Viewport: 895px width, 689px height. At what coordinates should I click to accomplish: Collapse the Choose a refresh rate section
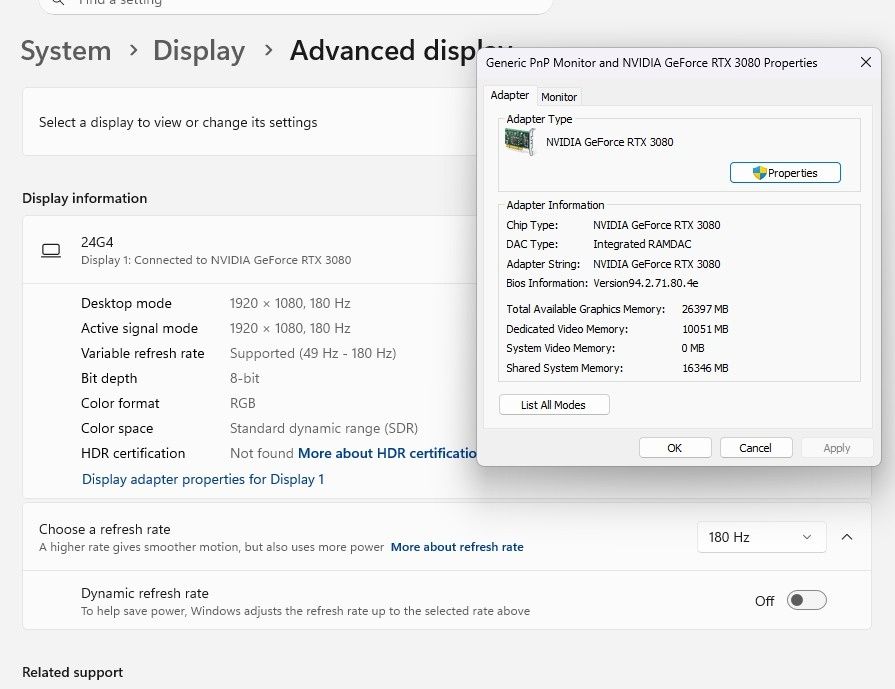point(847,537)
